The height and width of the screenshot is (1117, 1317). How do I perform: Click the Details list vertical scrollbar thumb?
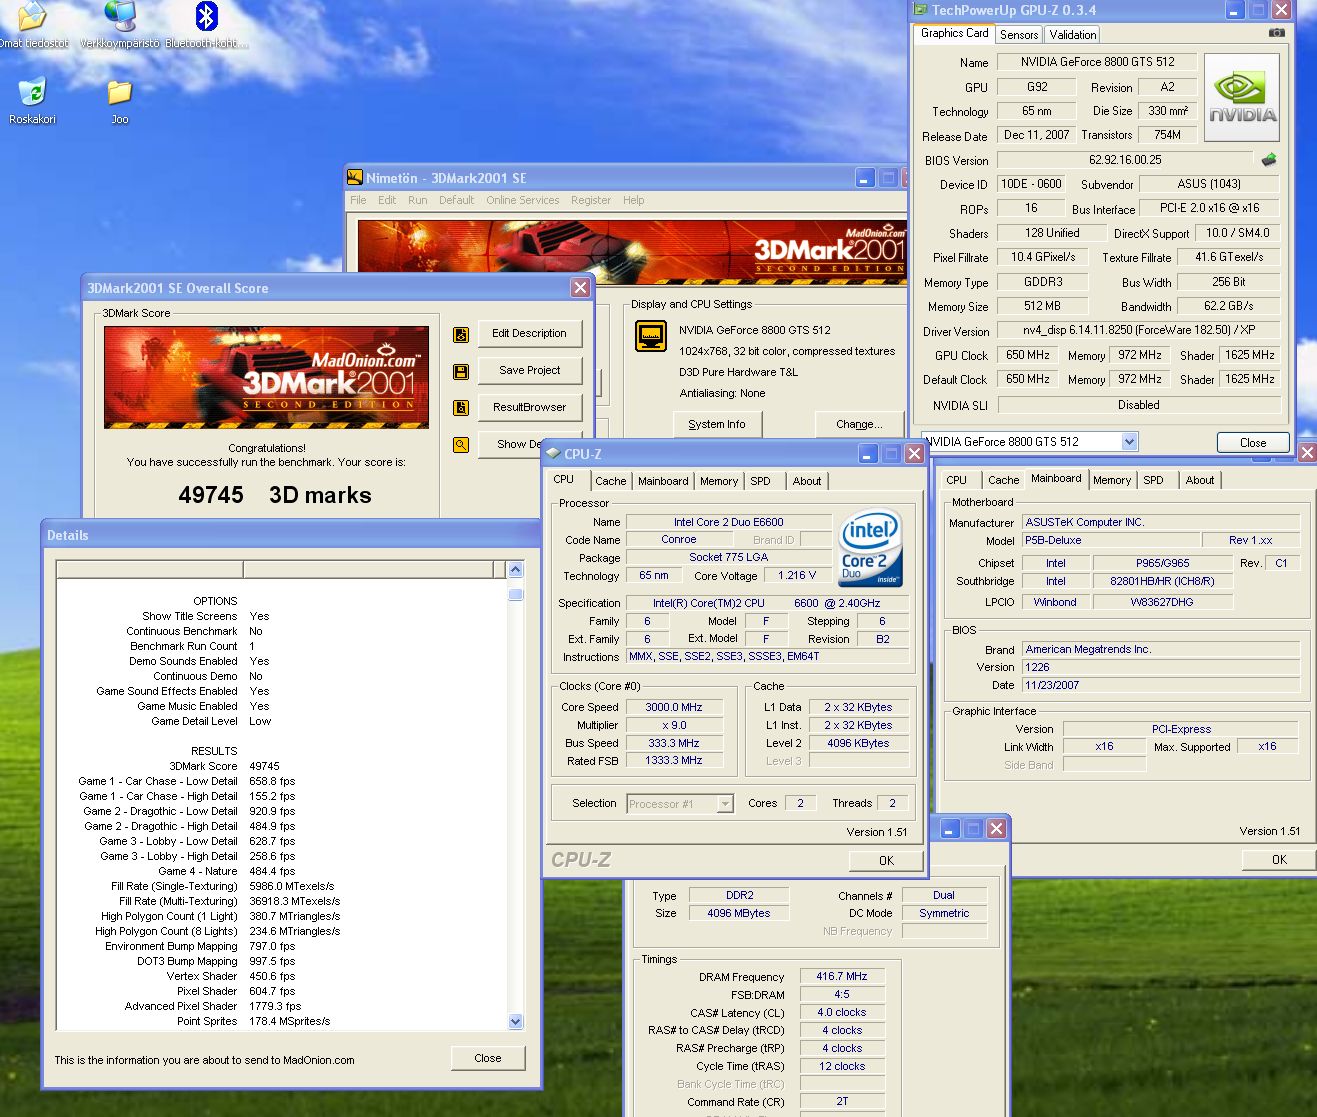click(x=515, y=594)
